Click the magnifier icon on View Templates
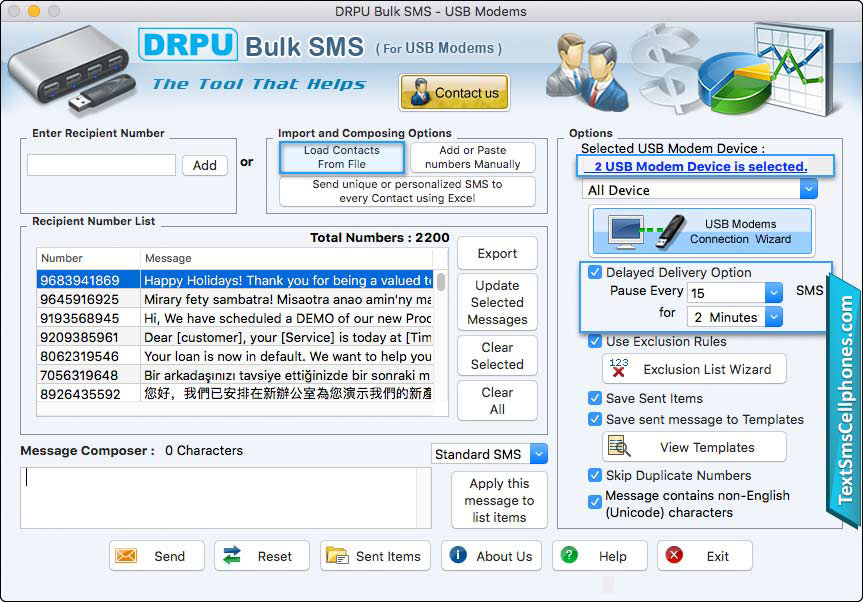Screen dimensions: 863x602 pyautogui.click(x=619, y=446)
